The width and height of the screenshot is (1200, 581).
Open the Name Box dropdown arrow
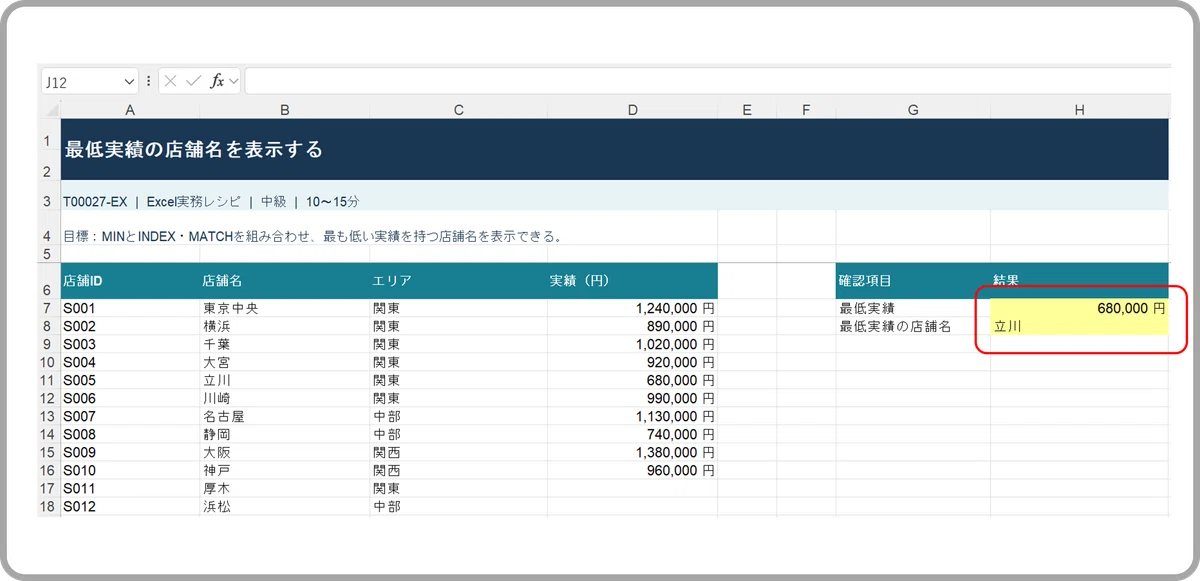click(x=129, y=81)
